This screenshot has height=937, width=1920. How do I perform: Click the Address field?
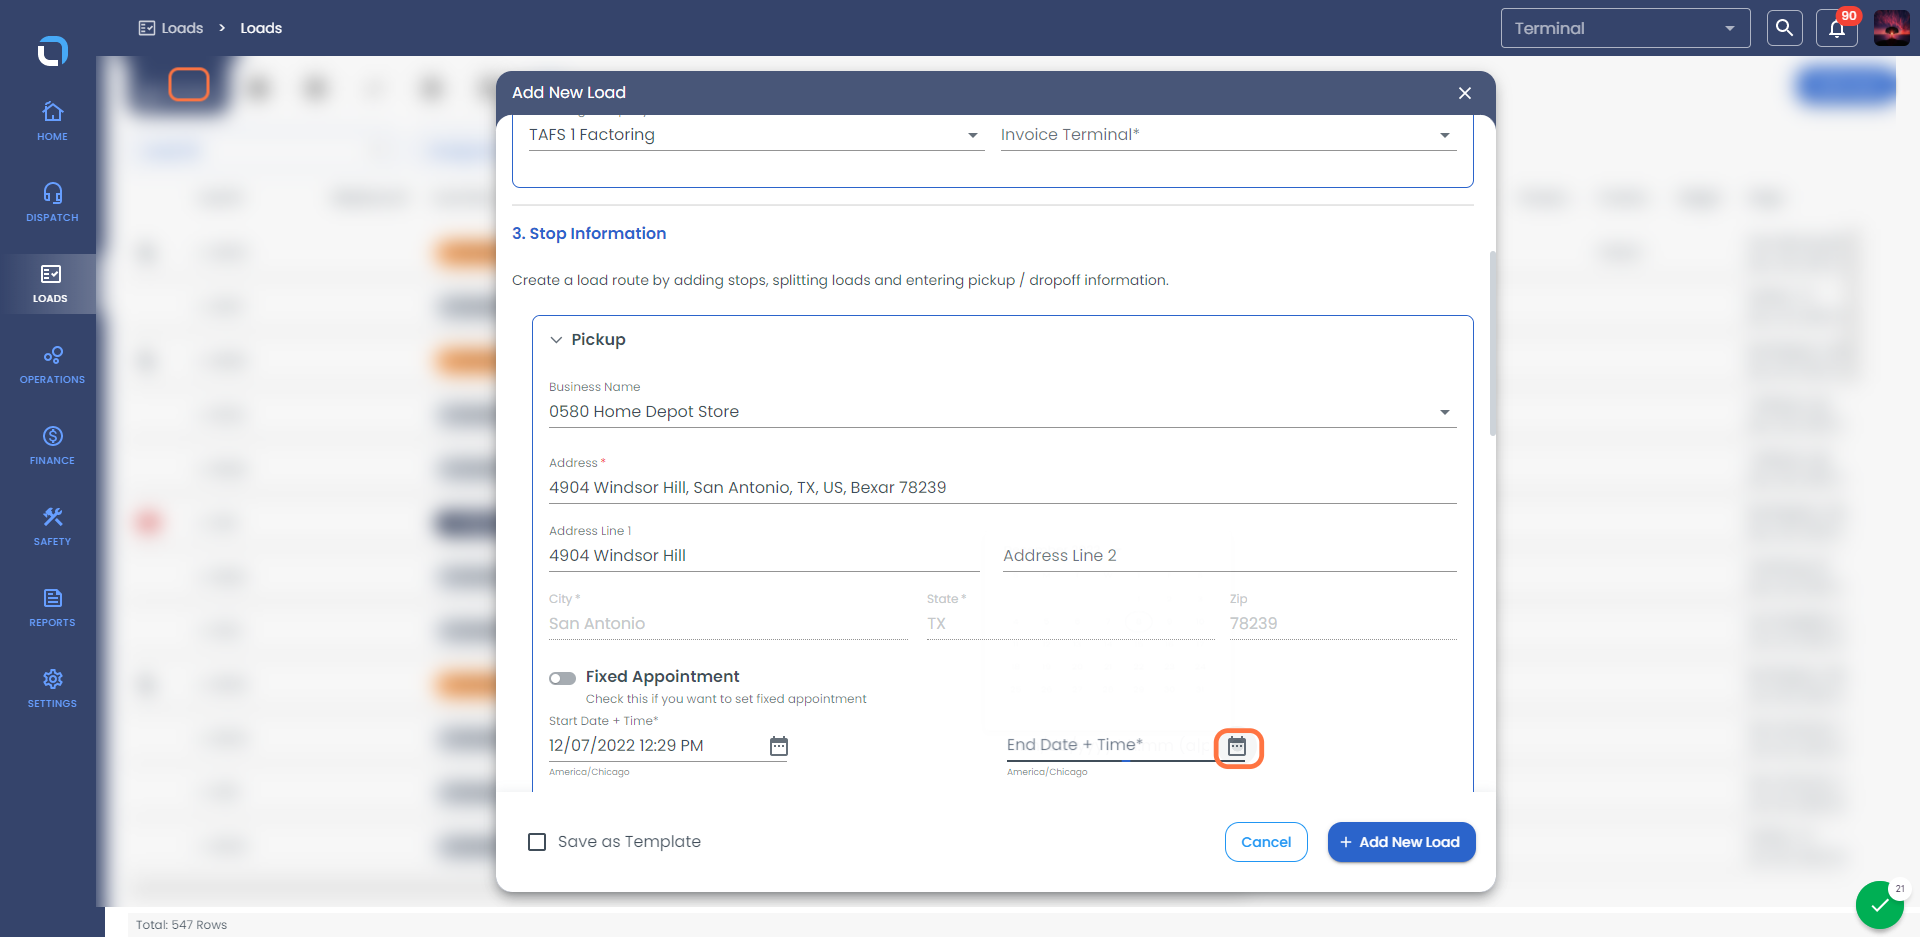1002,488
